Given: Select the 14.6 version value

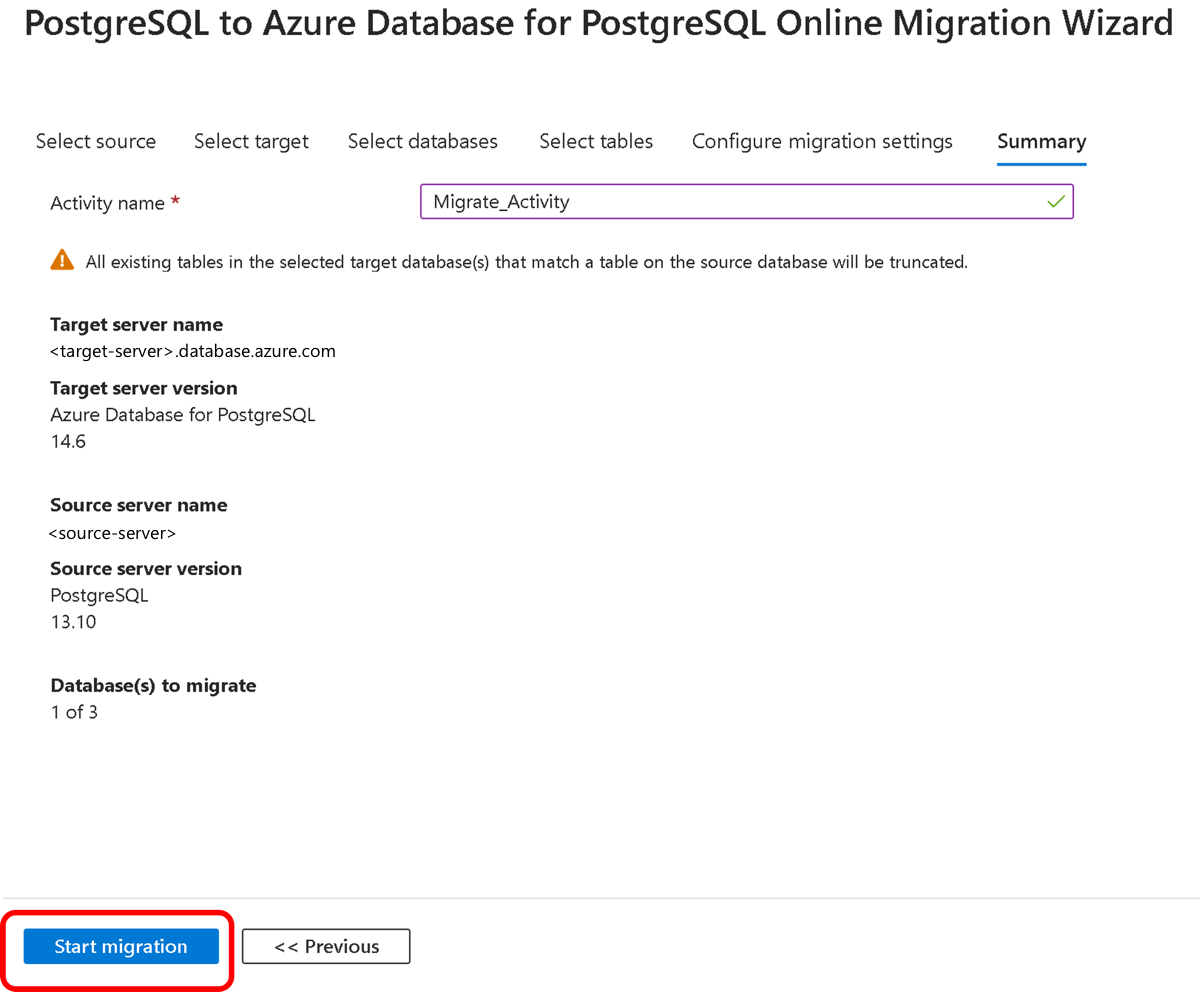Looking at the screenshot, I should 68,441.
